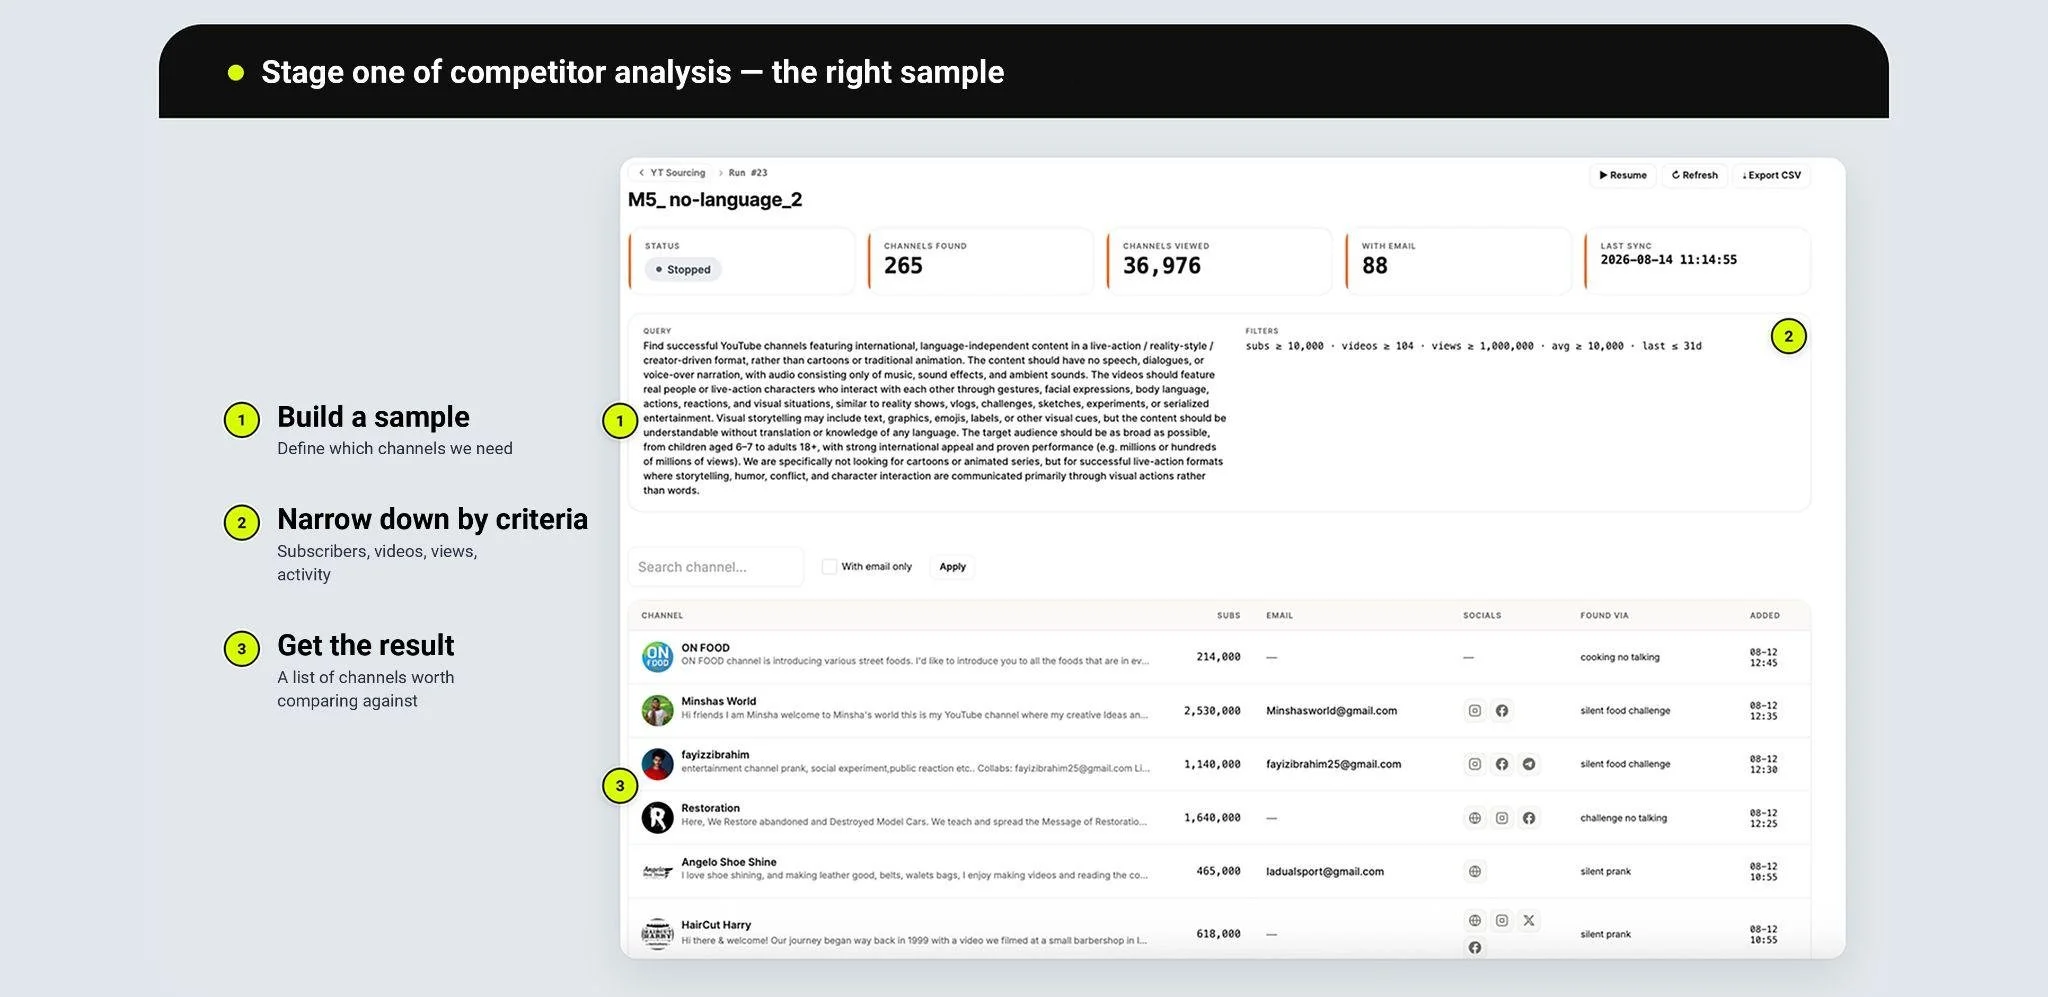Screen dimensions: 2048x997
Task: Open HairCut Harry's website globe icon
Action: coord(1474,920)
